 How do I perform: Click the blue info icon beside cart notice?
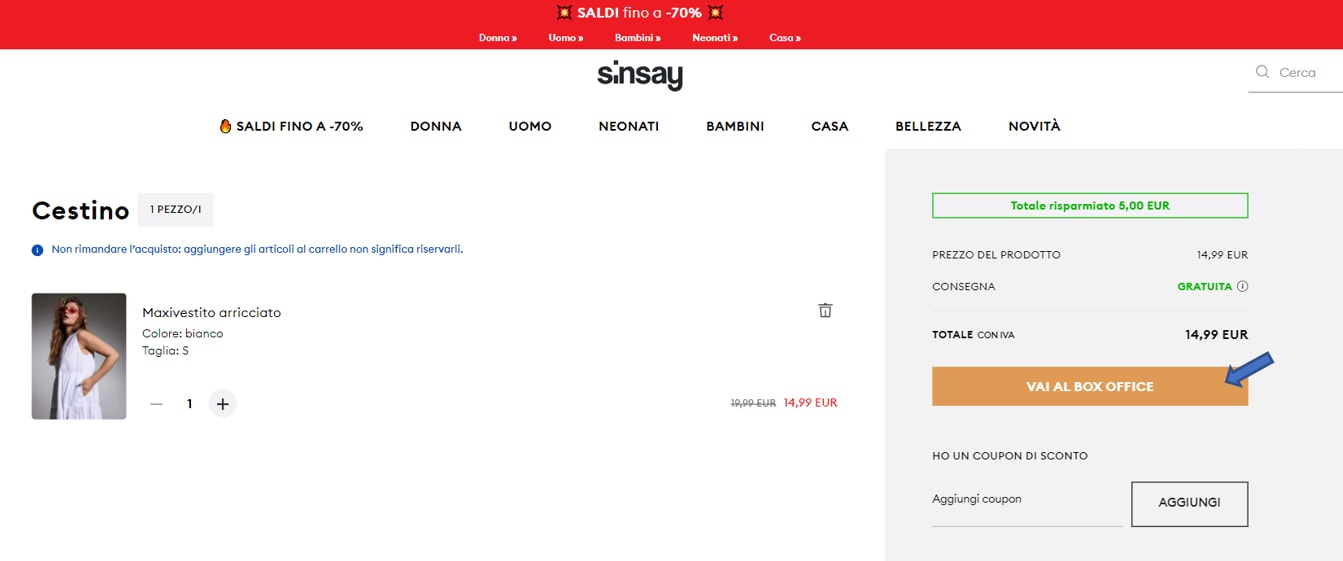point(38,250)
